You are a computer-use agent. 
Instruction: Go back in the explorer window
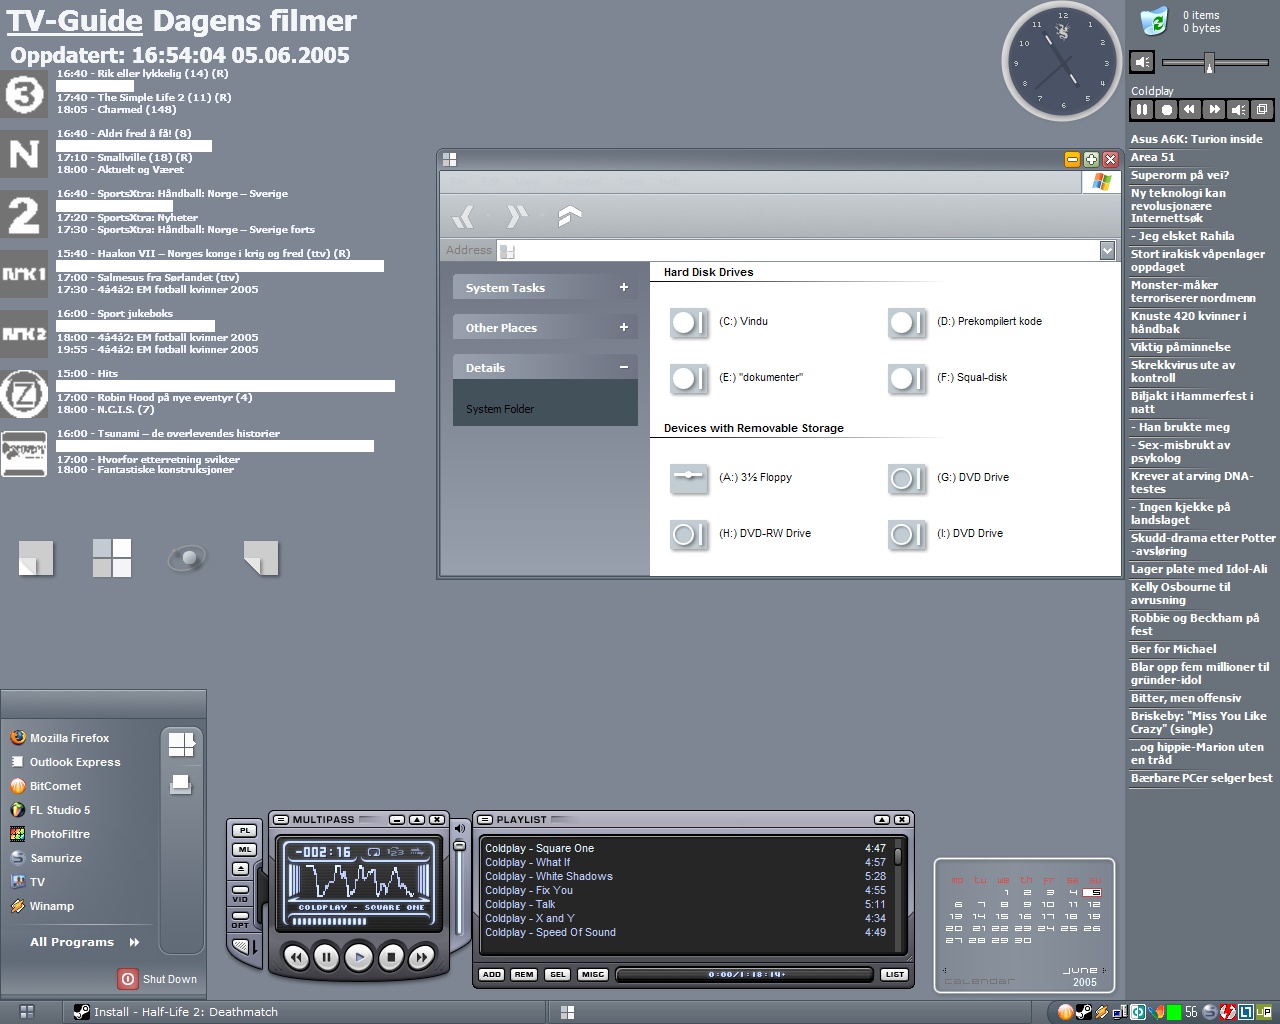463,216
